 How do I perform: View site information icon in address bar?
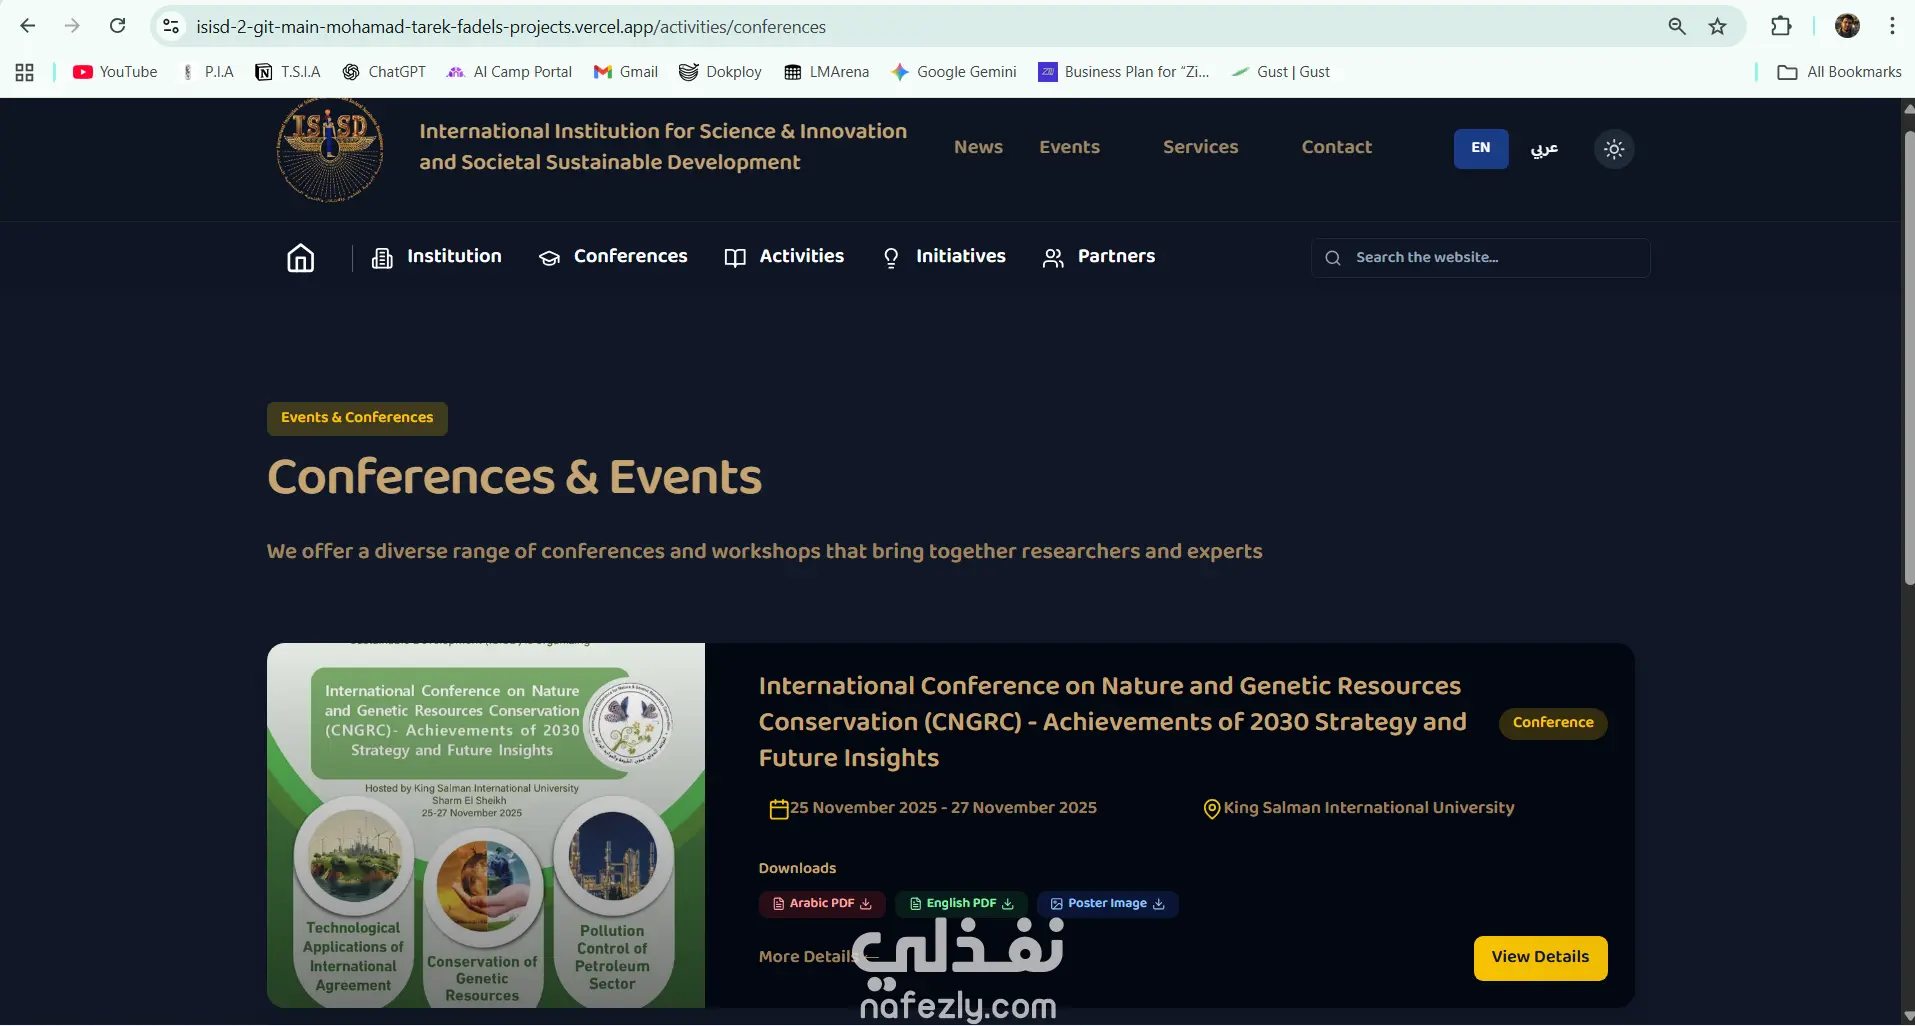pos(171,26)
